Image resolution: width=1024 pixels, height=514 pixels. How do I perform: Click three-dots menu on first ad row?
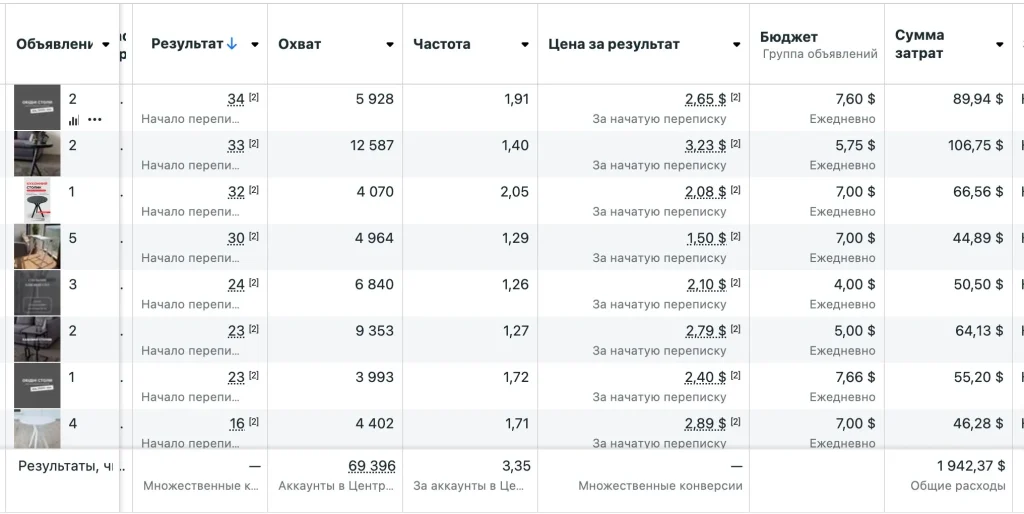pos(95,120)
